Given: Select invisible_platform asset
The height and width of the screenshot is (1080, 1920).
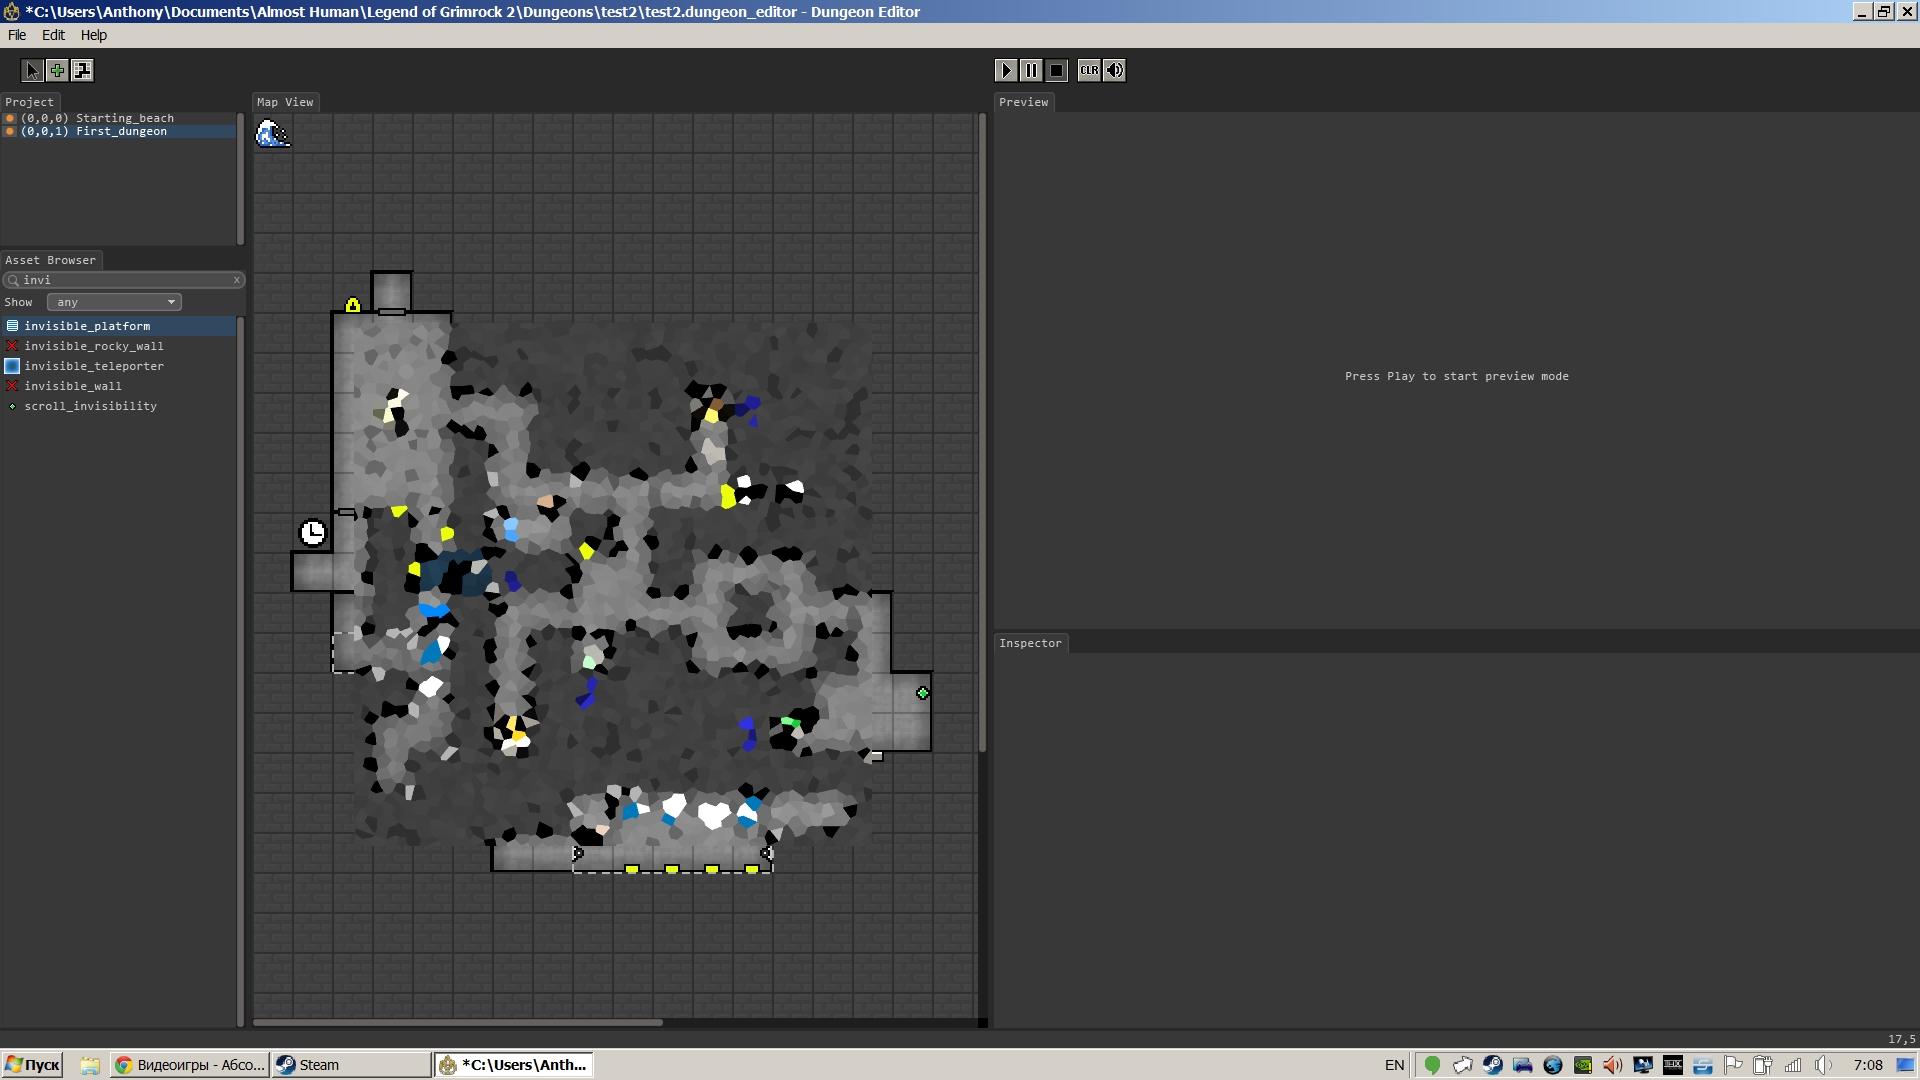Looking at the screenshot, I should coord(118,326).
